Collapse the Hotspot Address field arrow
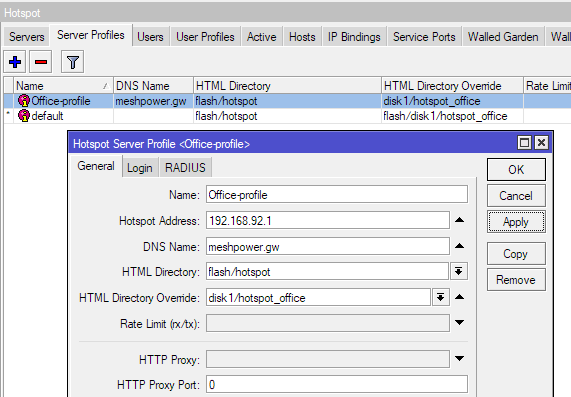 (x=460, y=220)
